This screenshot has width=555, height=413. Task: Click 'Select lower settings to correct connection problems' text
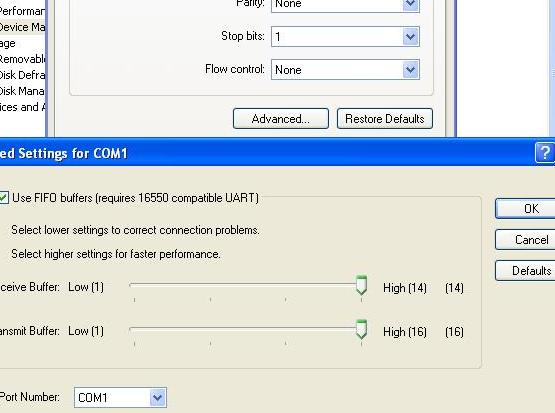click(135, 230)
